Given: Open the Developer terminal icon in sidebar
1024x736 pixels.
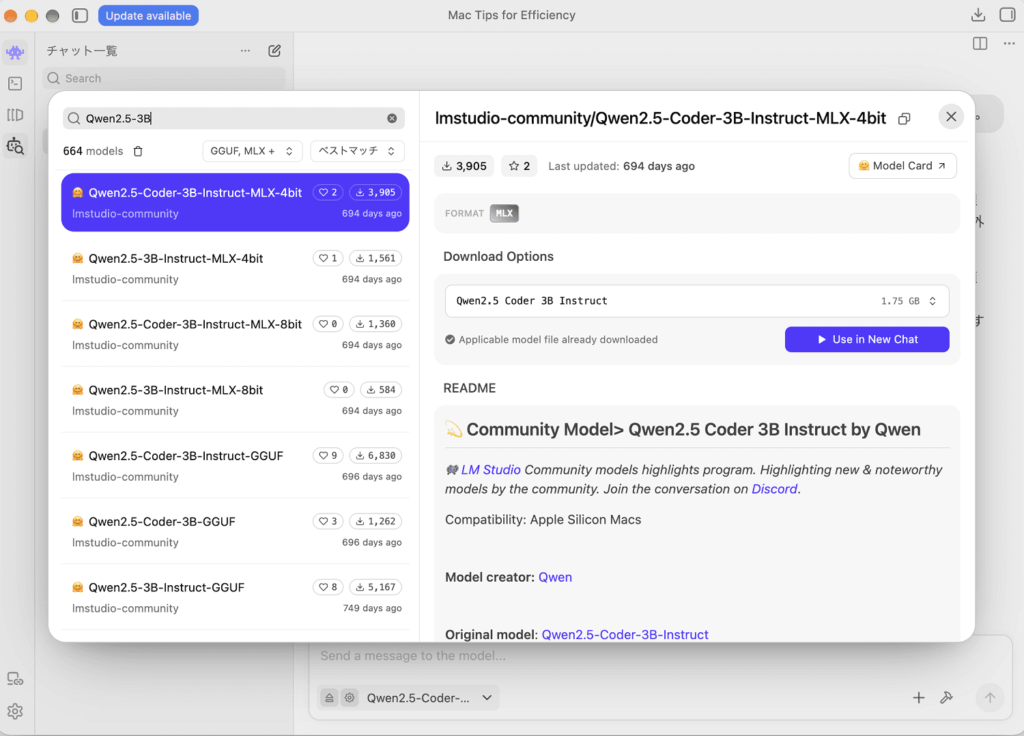Looking at the screenshot, I should [x=15, y=84].
